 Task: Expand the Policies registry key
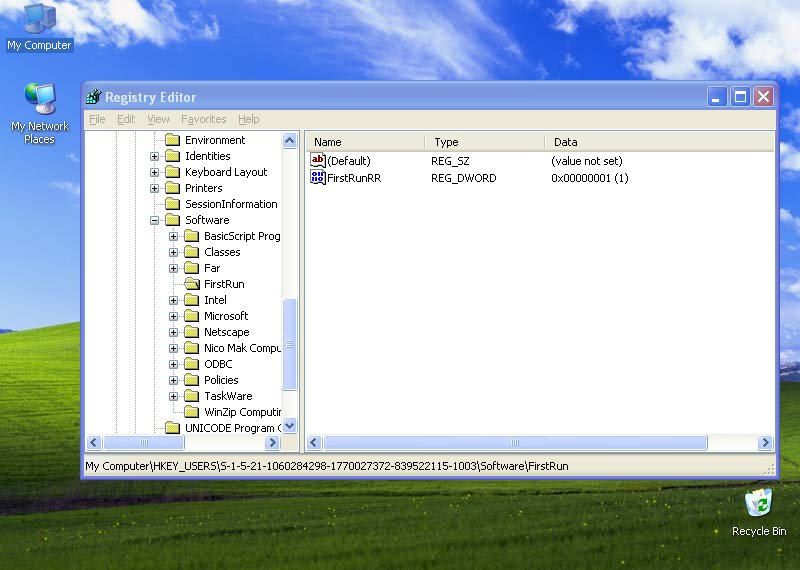(x=174, y=380)
